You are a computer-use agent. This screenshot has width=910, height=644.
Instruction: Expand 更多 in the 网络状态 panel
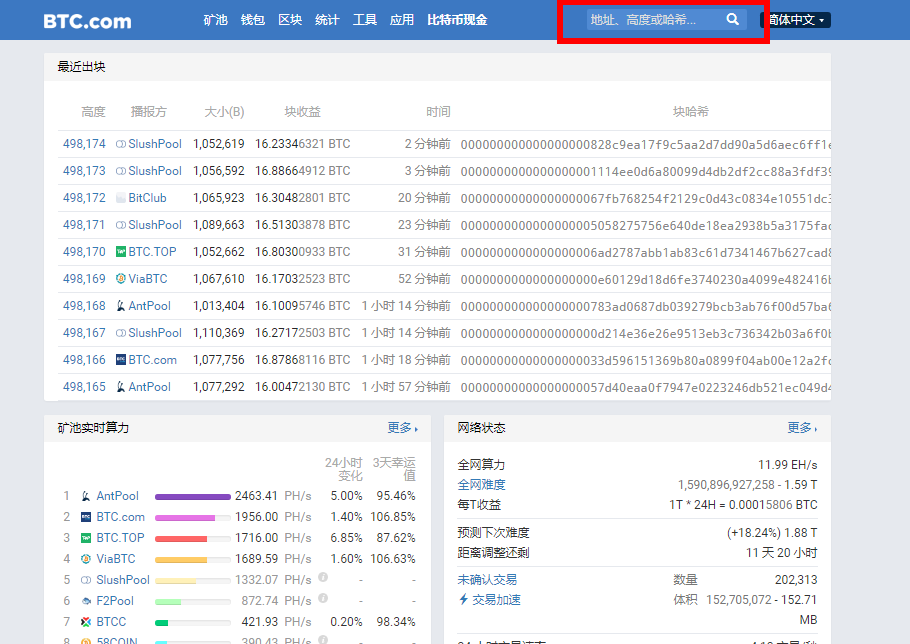pyautogui.click(x=802, y=428)
